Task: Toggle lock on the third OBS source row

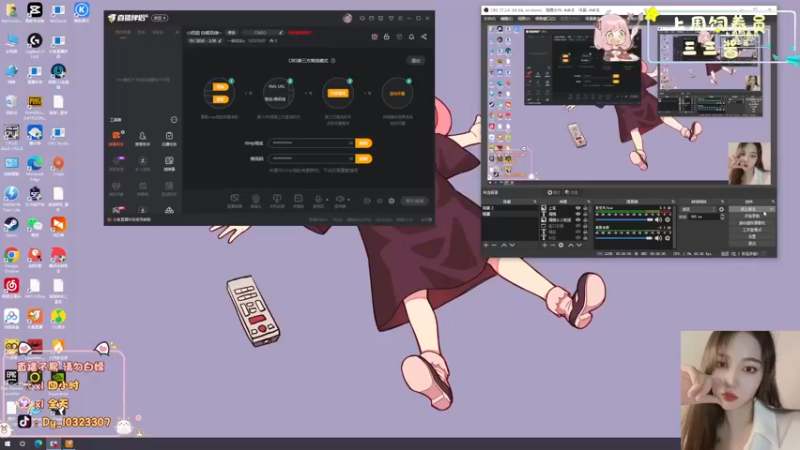Action: point(585,220)
